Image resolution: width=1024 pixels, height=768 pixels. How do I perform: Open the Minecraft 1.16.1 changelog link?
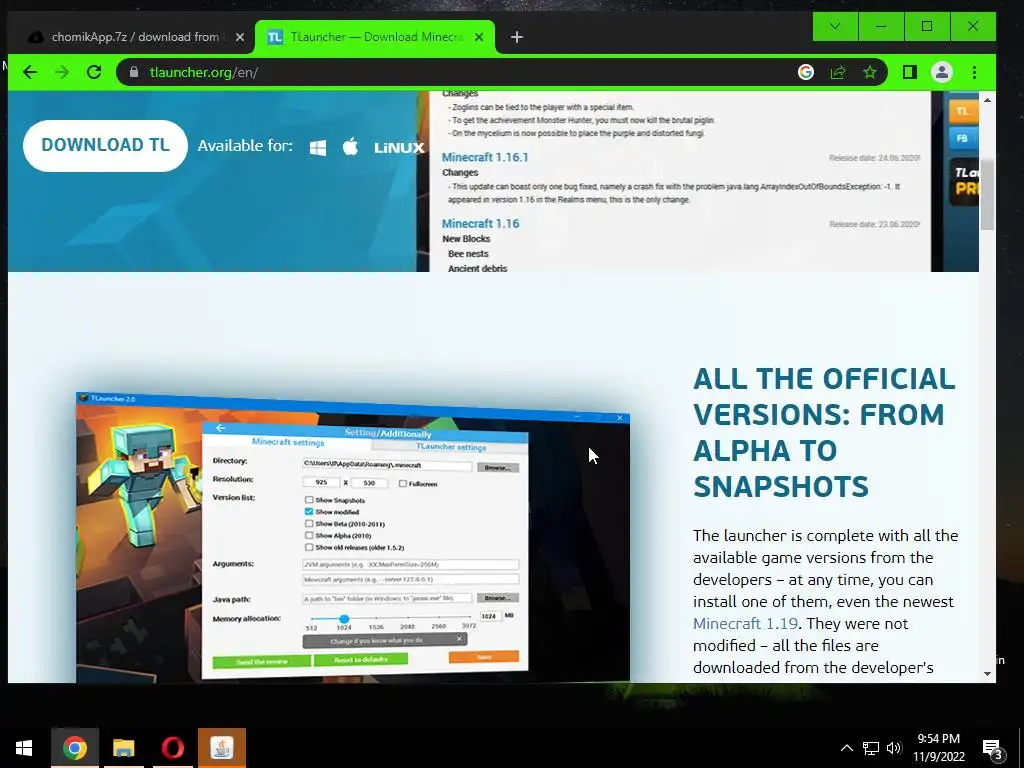(485, 157)
